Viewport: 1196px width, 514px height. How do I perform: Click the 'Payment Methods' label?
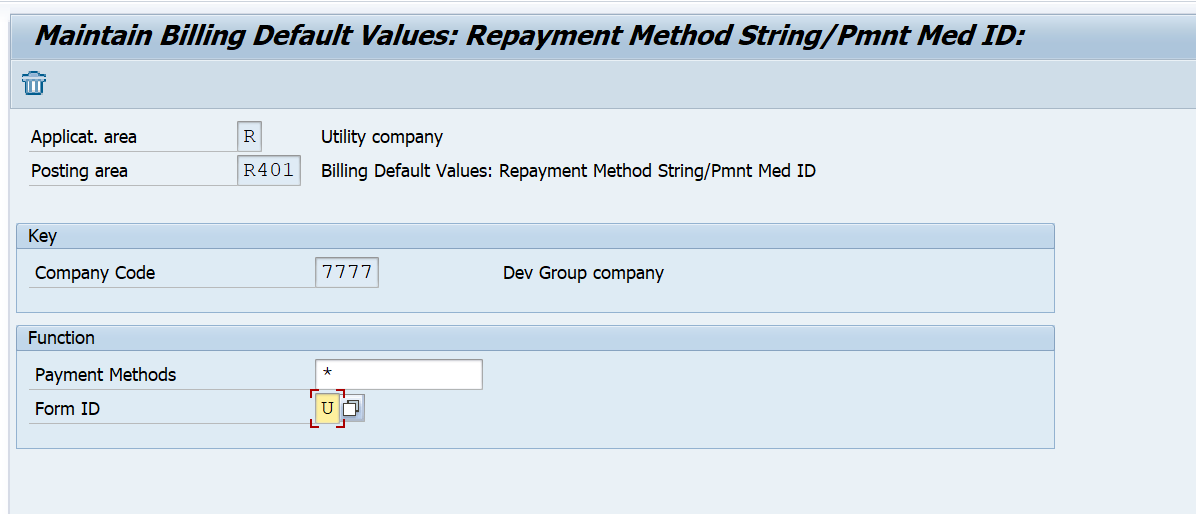(x=105, y=374)
